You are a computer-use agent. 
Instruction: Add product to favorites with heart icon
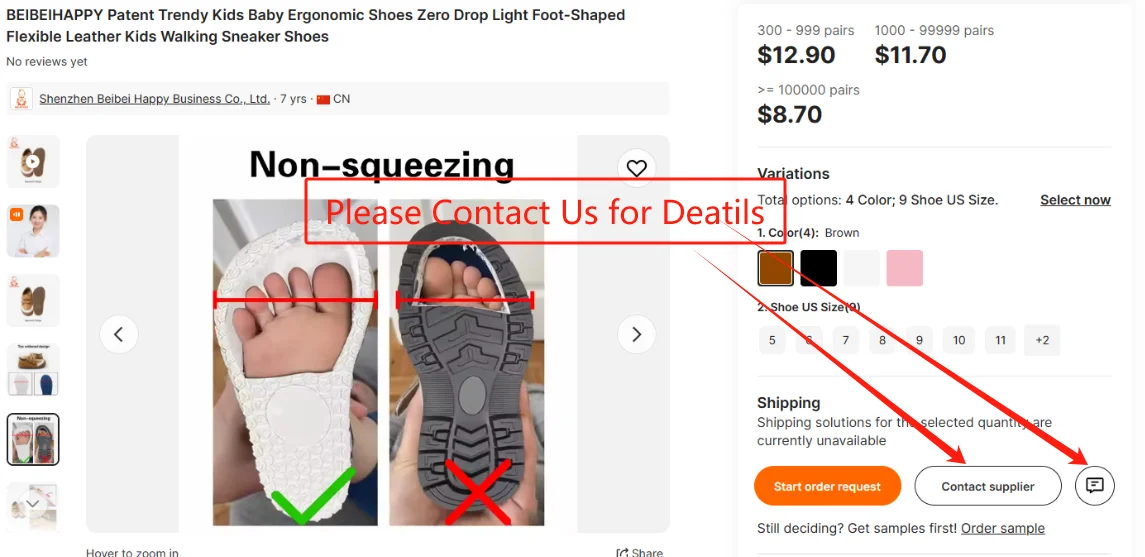coord(636,169)
